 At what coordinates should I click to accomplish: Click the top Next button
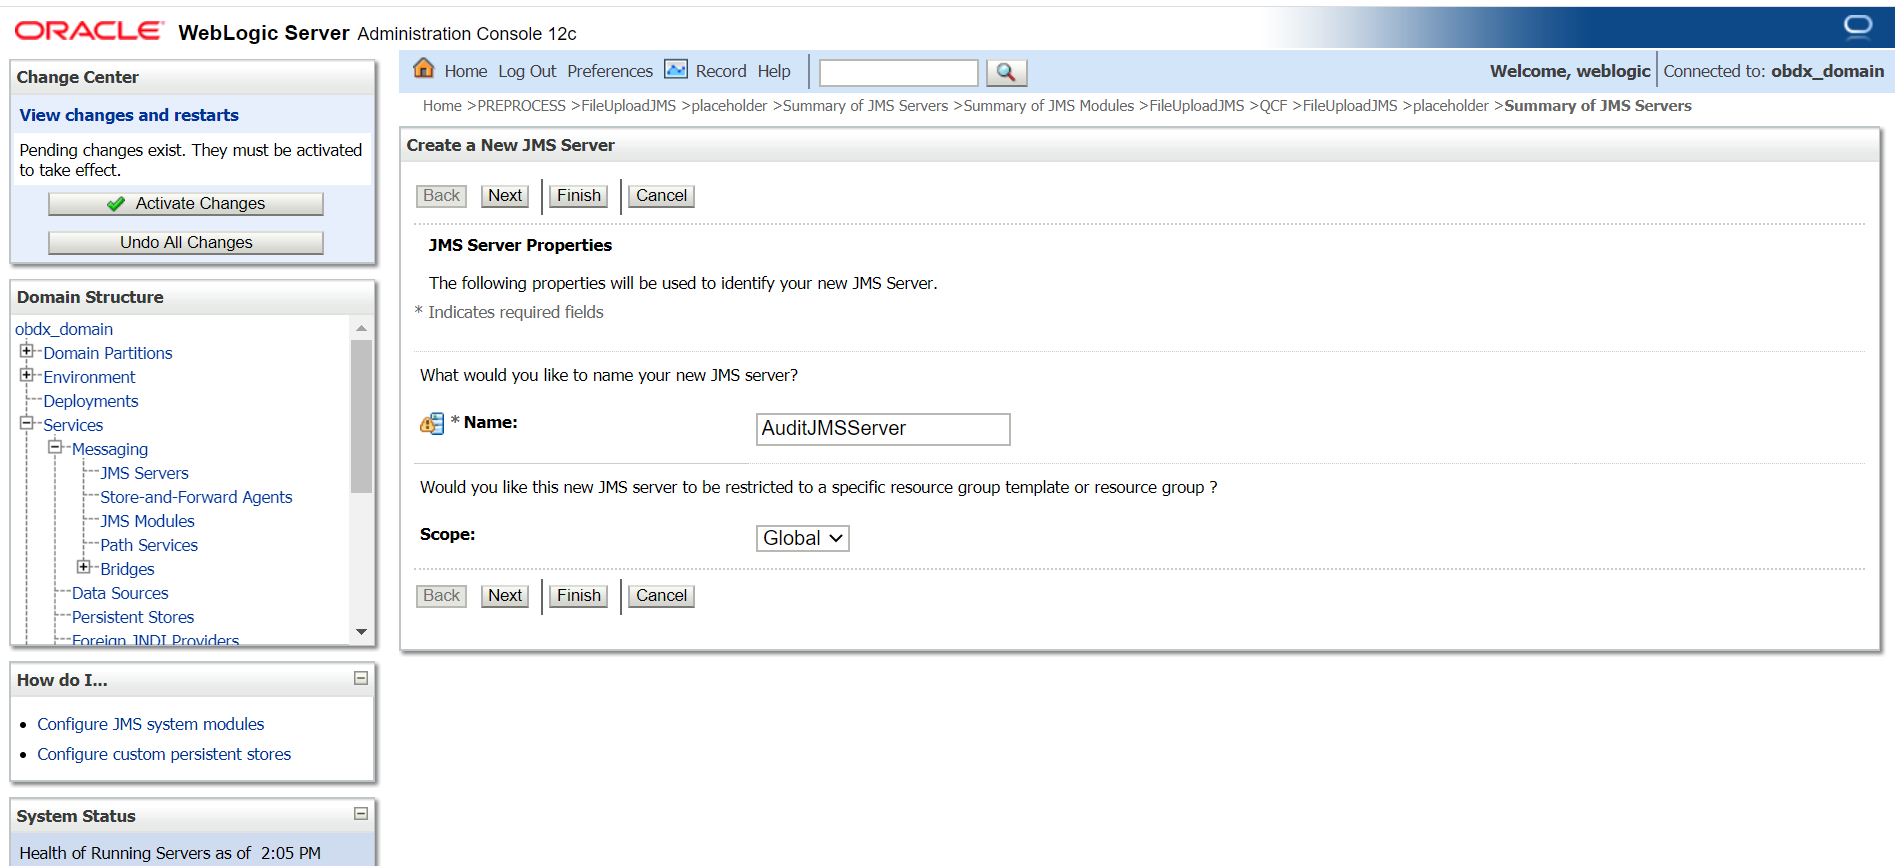505,196
